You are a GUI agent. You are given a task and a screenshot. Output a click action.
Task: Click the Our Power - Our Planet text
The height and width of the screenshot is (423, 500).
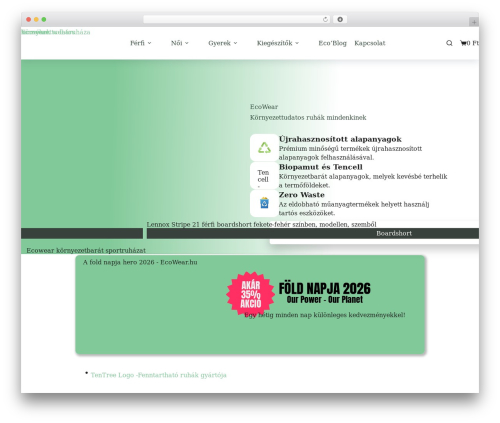[x=325, y=299]
